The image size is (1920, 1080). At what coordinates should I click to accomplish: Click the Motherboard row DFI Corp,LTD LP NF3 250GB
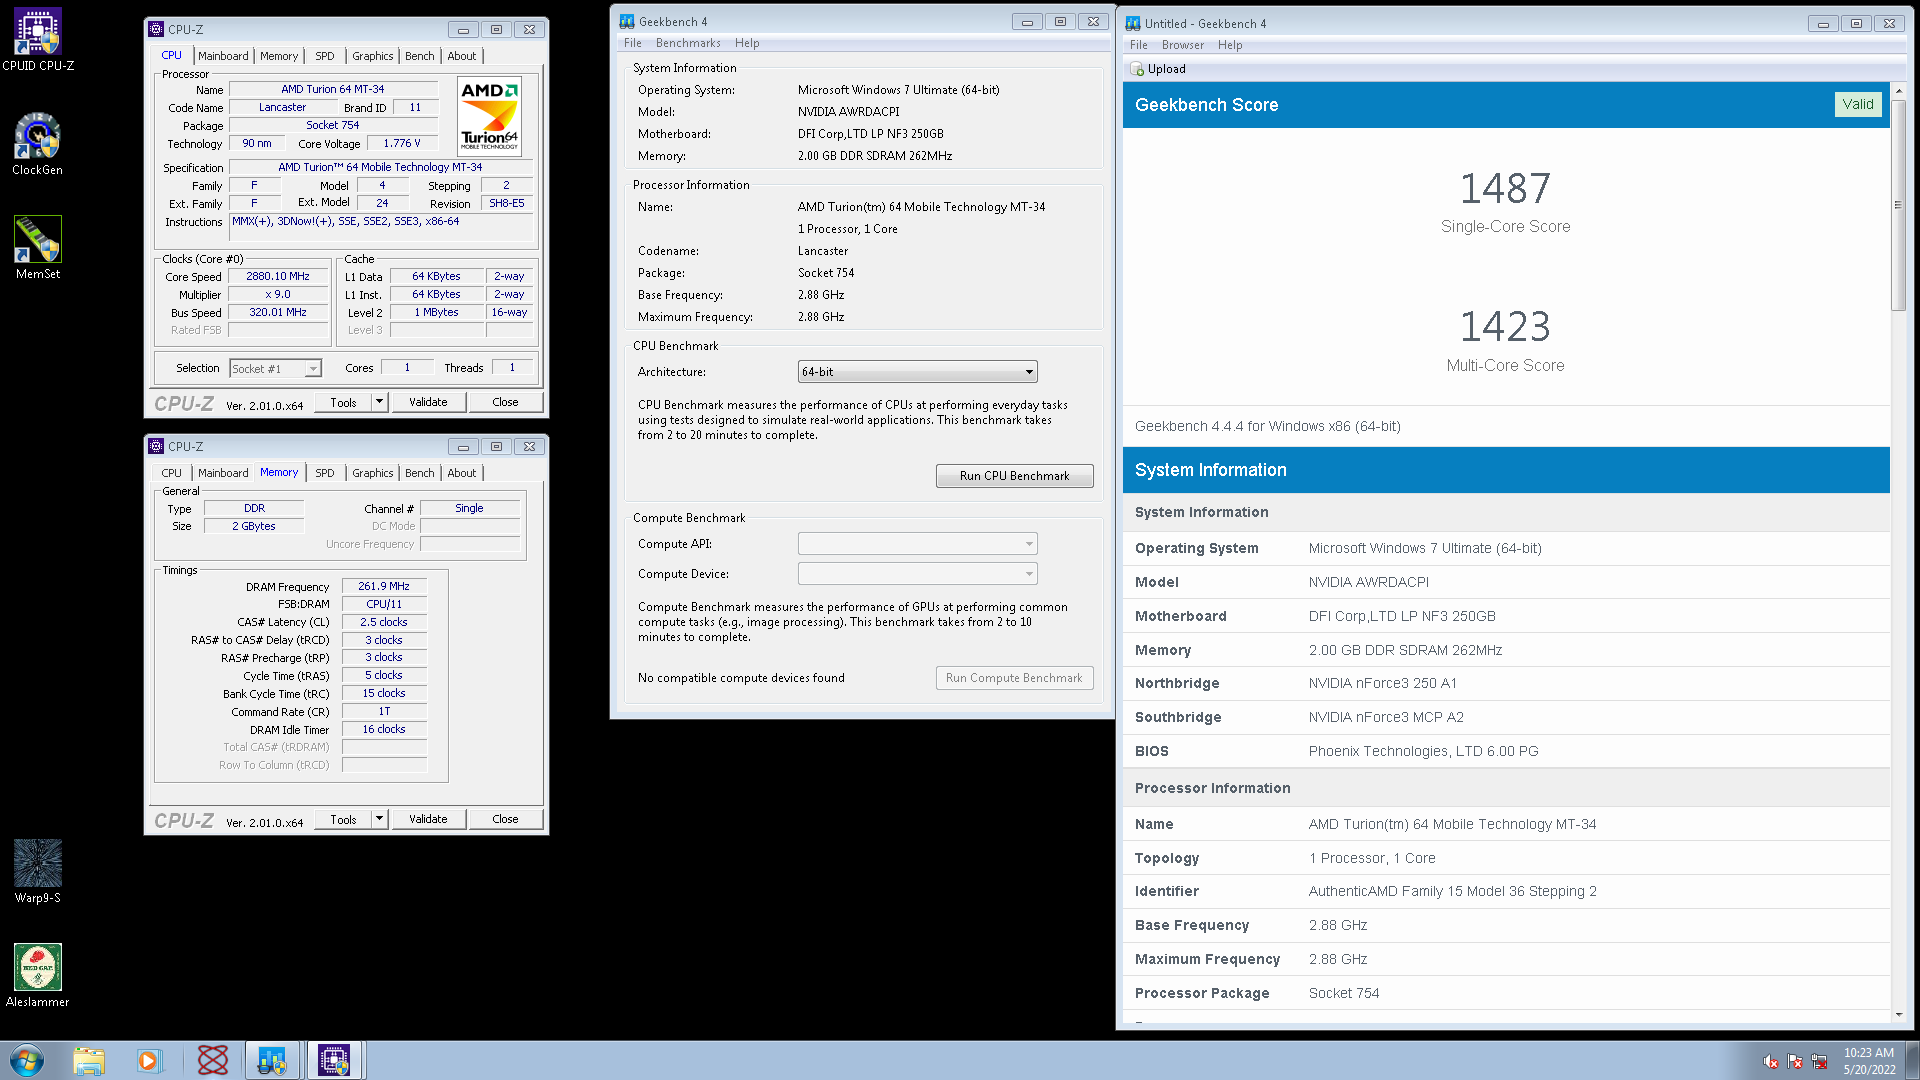click(1506, 616)
